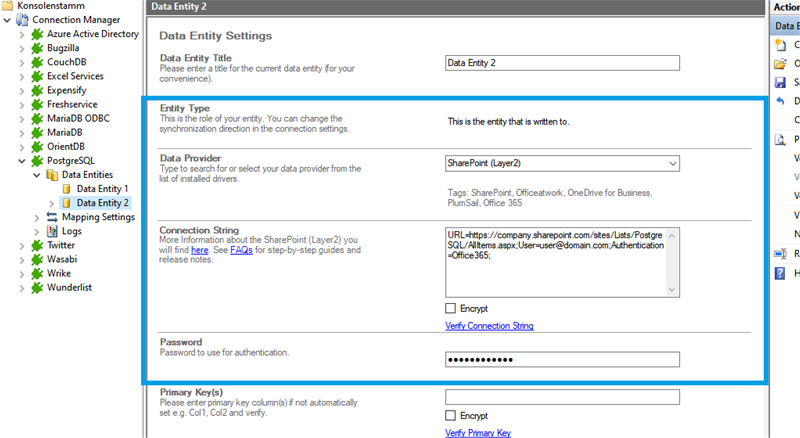Click the Verify Connection String link
800x438 pixels.
[x=489, y=326]
